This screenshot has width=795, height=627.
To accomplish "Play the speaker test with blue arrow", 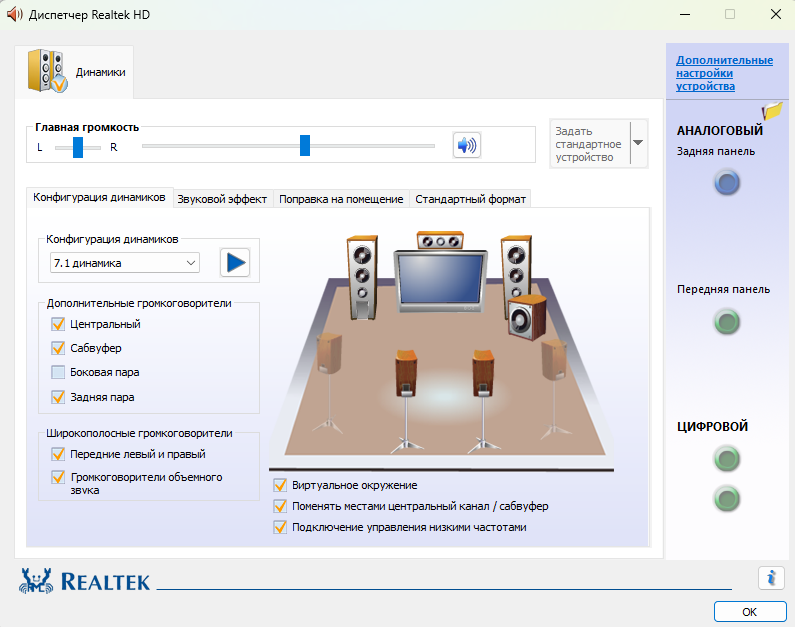I will coord(235,263).
